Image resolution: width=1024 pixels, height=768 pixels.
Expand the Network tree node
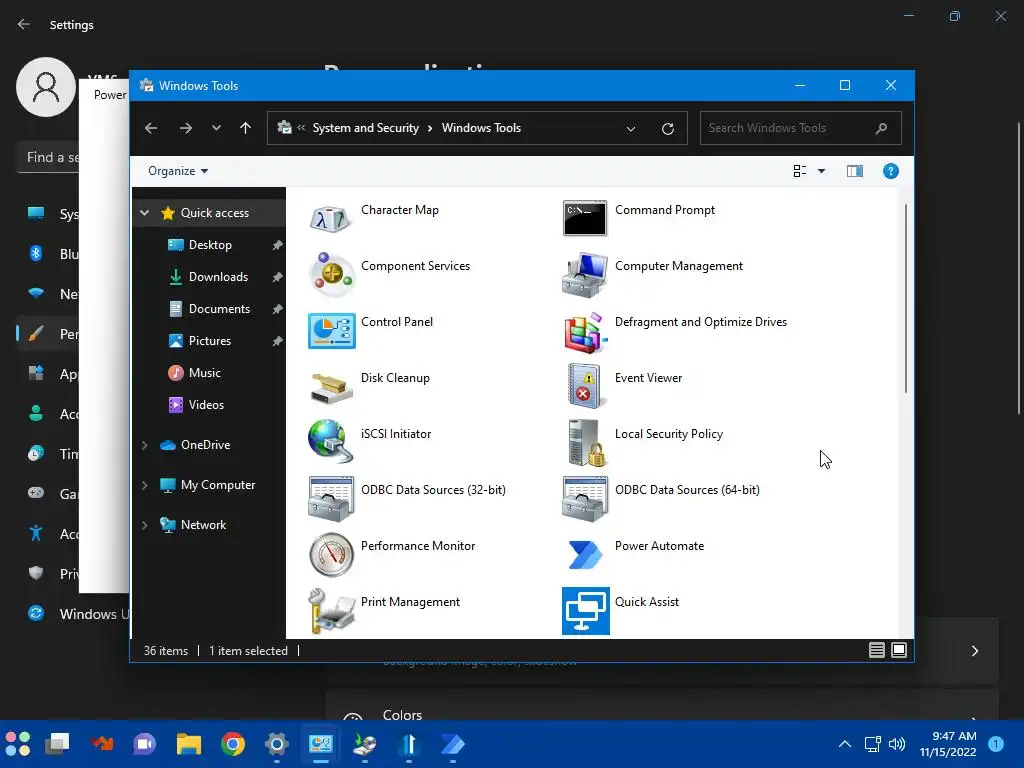click(144, 525)
